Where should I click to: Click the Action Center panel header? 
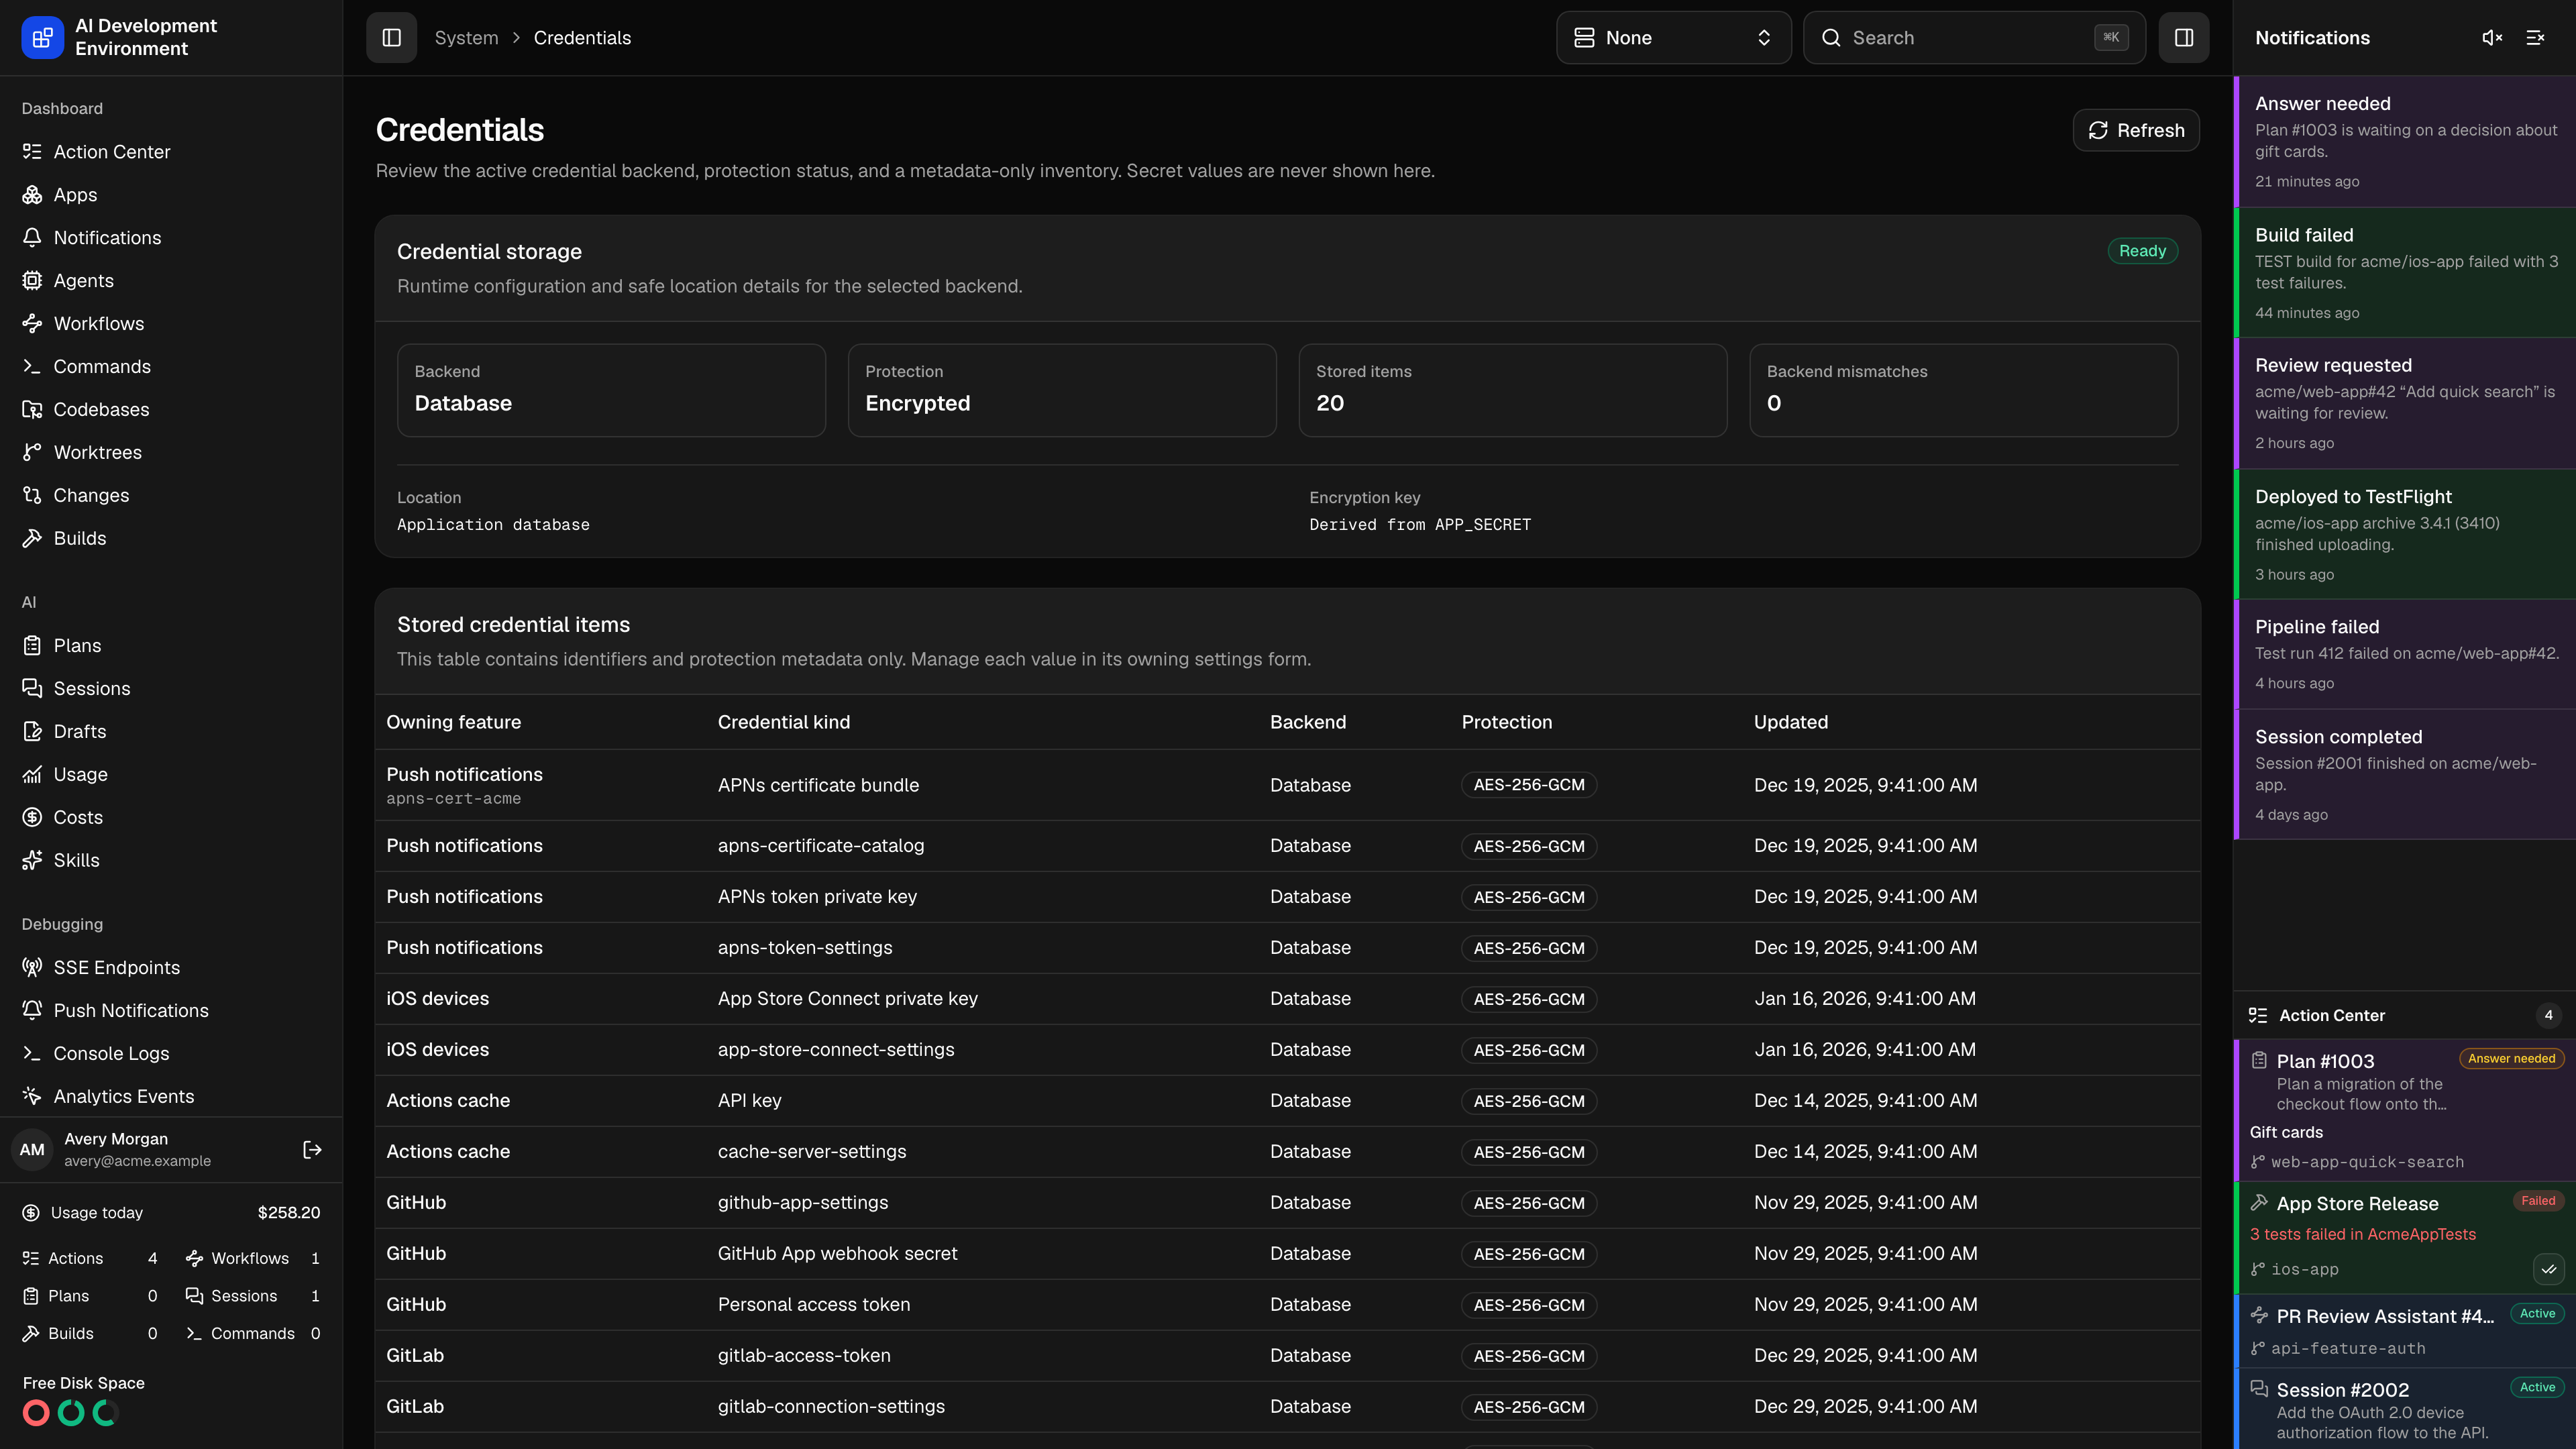click(x=2404, y=1016)
